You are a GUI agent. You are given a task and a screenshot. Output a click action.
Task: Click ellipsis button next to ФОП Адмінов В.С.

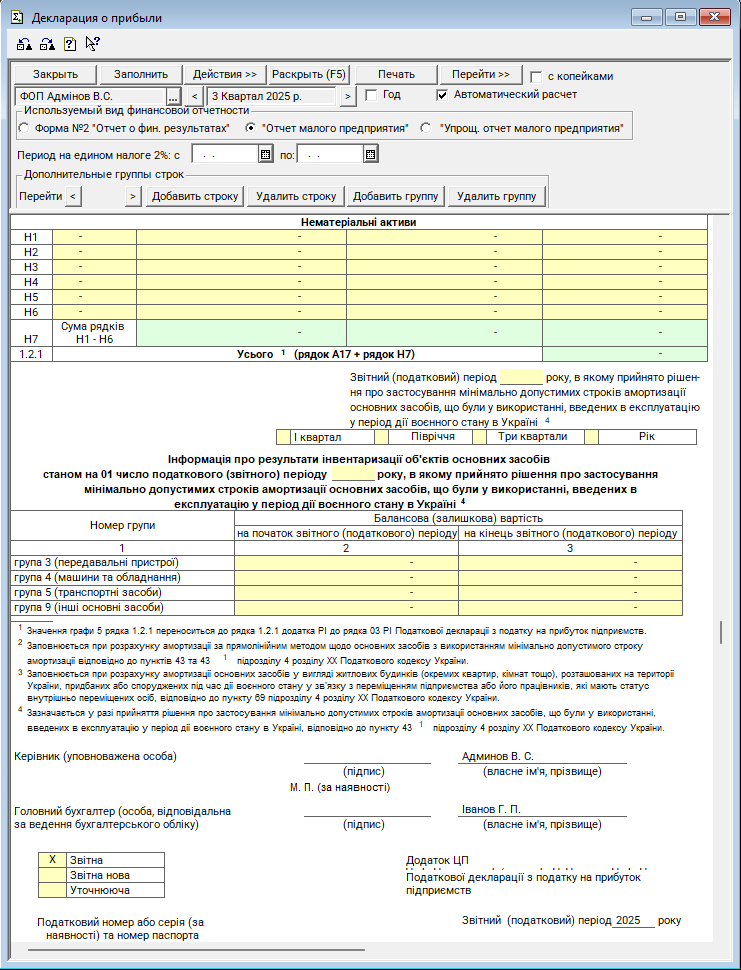coord(173,96)
